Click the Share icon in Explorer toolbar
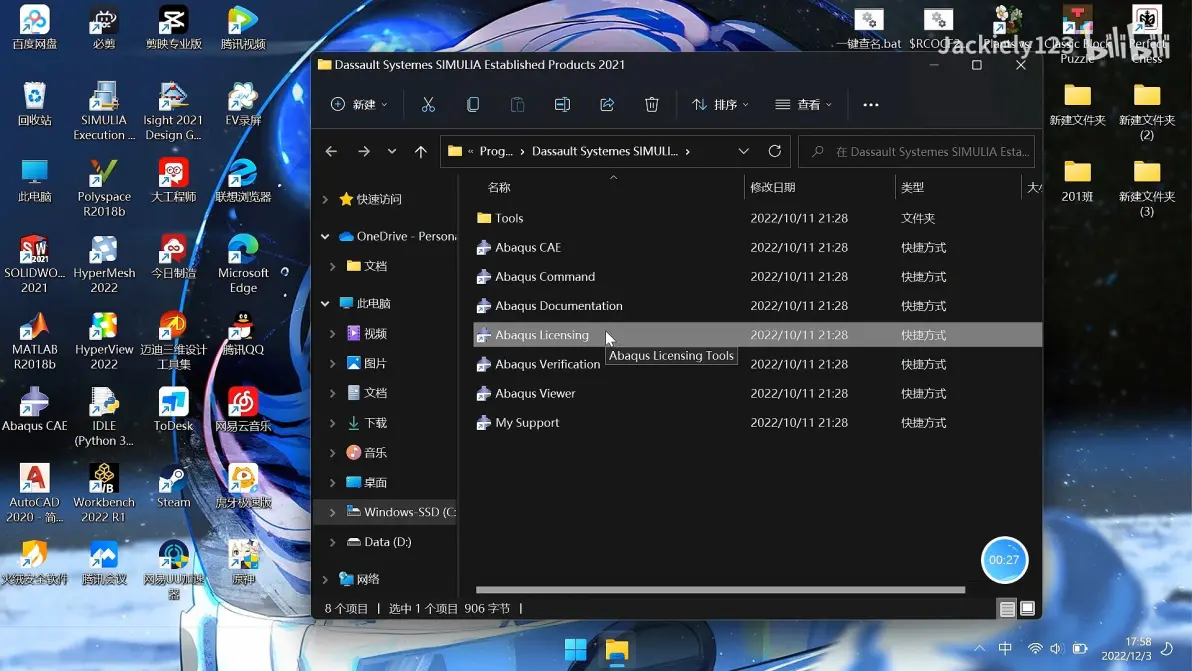The width and height of the screenshot is (1192, 671). (x=607, y=105)
